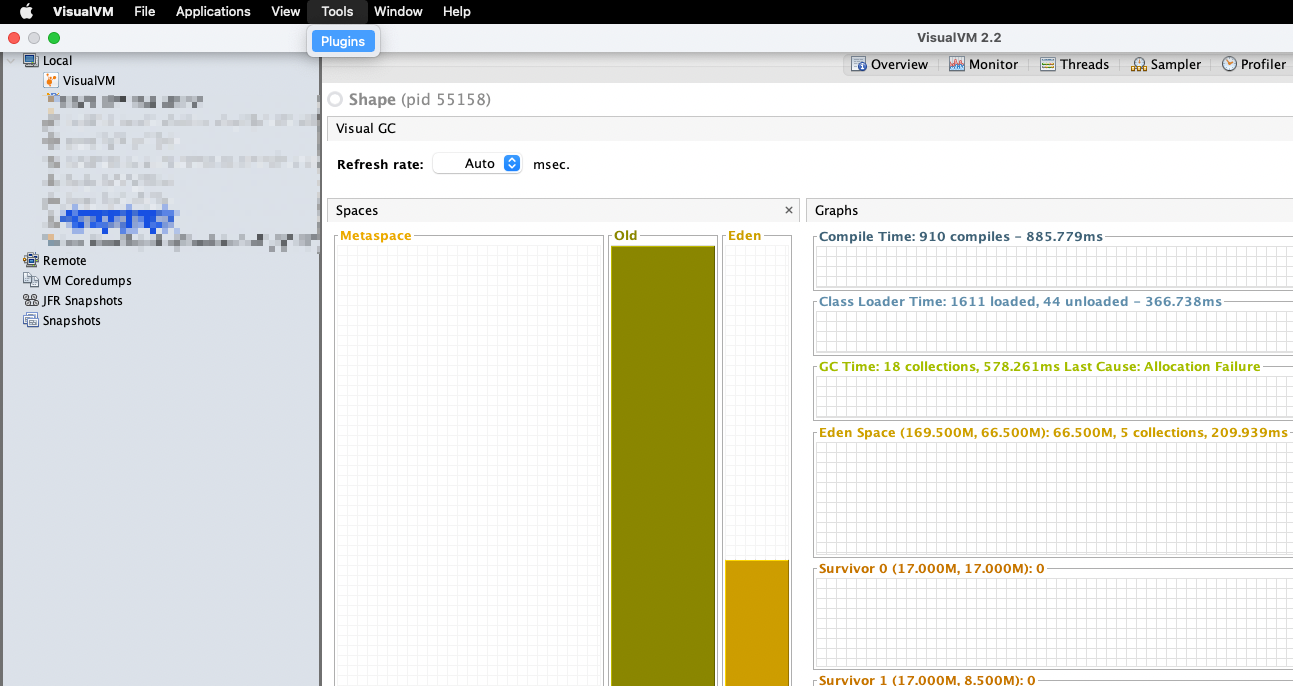This screenshot has width=1293, height=686.
Task: Click the Eden space usage bar
Action: [757, 623]
